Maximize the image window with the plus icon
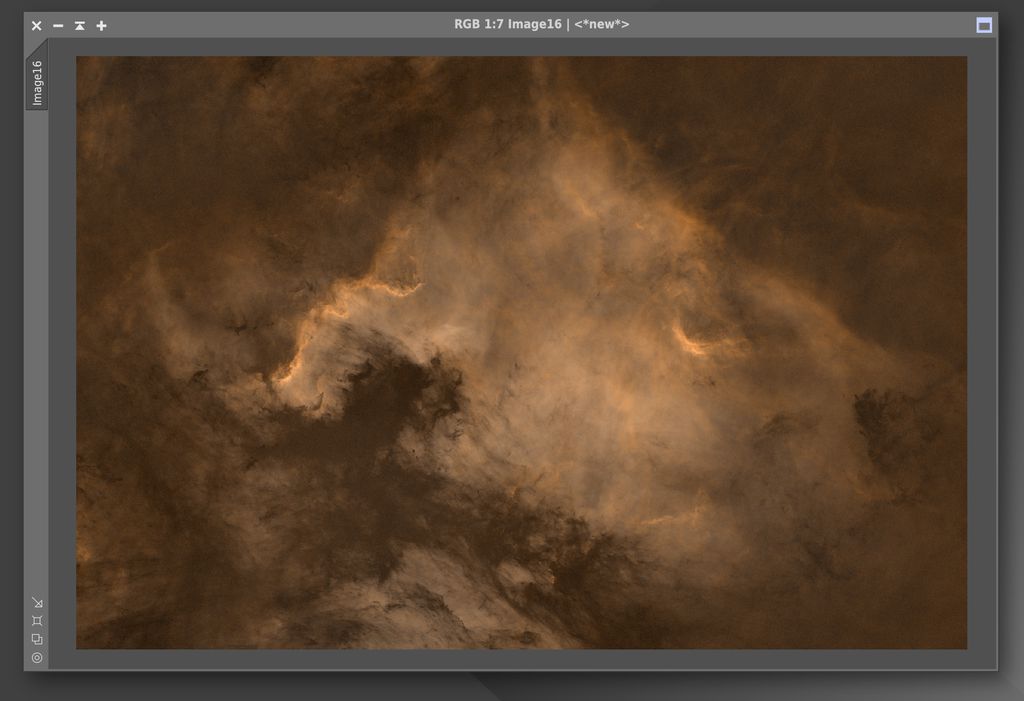The width and height of the screenshot is (1024, 701). [101, 25]
